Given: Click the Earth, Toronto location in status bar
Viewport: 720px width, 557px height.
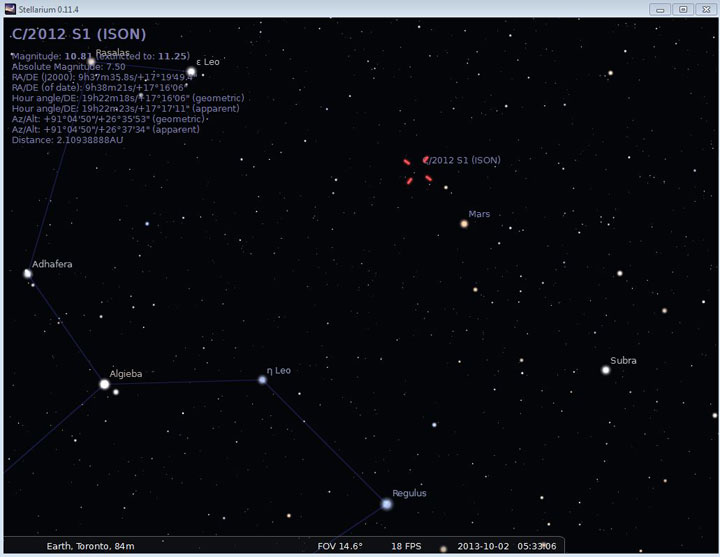Looking at the screenshot, I should tap(90, 546).
